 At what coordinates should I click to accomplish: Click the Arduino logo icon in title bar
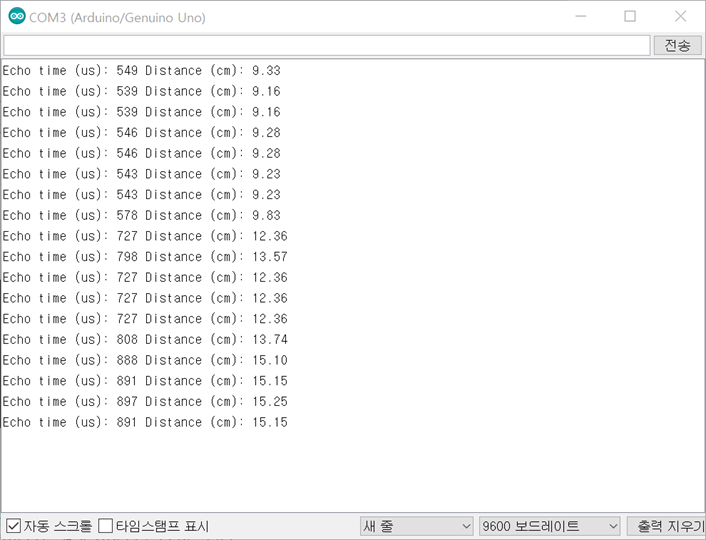[x=17, y=17]
